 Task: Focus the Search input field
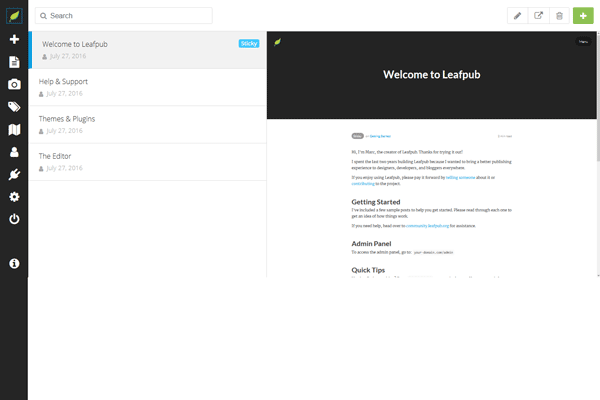click(x=124, y=16)
